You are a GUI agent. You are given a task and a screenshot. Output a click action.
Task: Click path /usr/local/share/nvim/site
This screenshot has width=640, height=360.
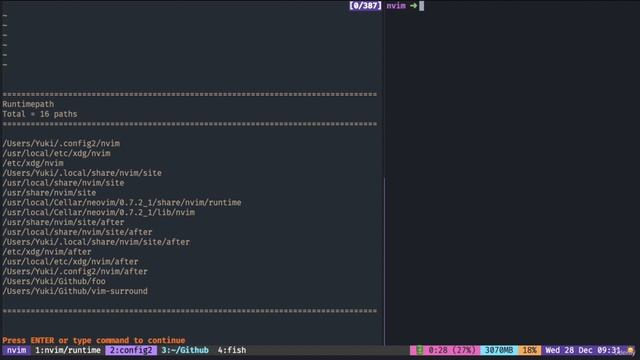click(x=63, y=182)
